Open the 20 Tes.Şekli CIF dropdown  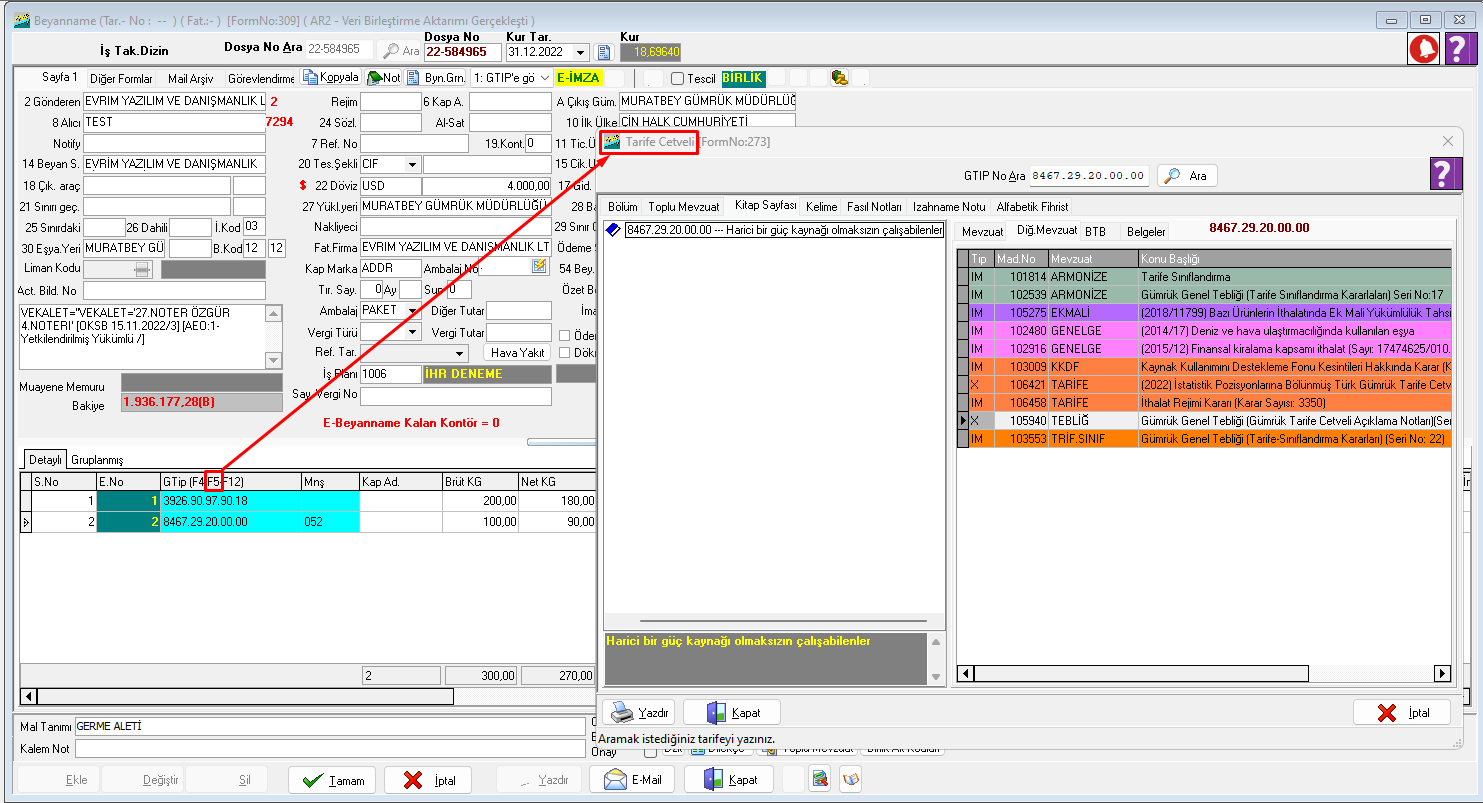point(413,164)
